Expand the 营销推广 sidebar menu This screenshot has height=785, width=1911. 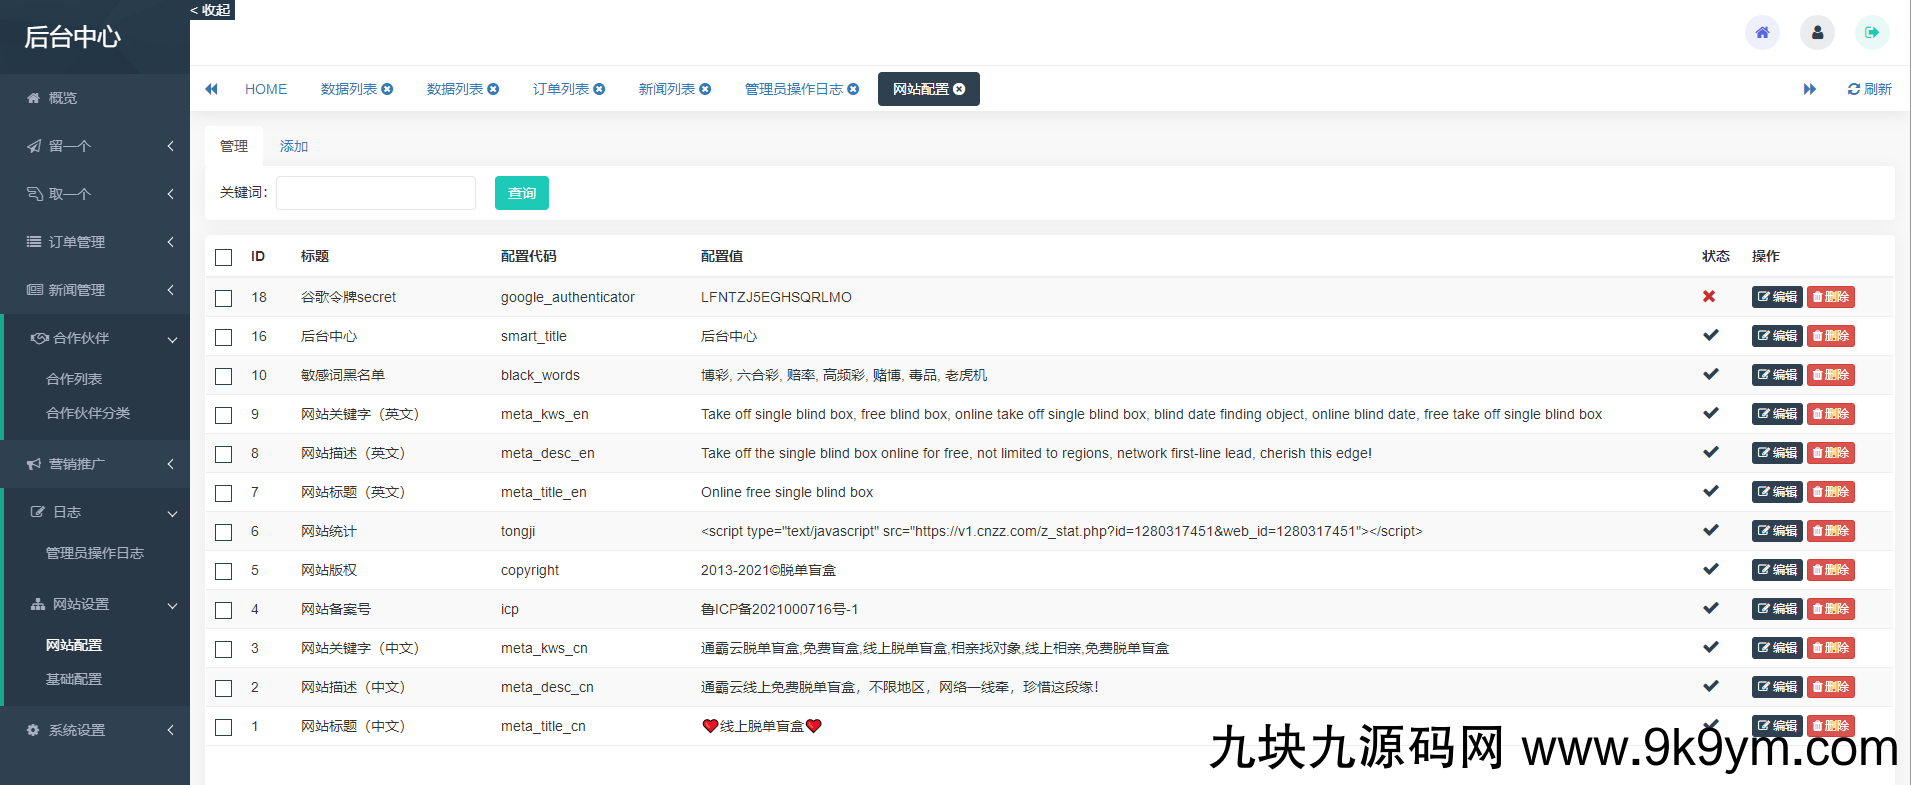pos(95,464)
